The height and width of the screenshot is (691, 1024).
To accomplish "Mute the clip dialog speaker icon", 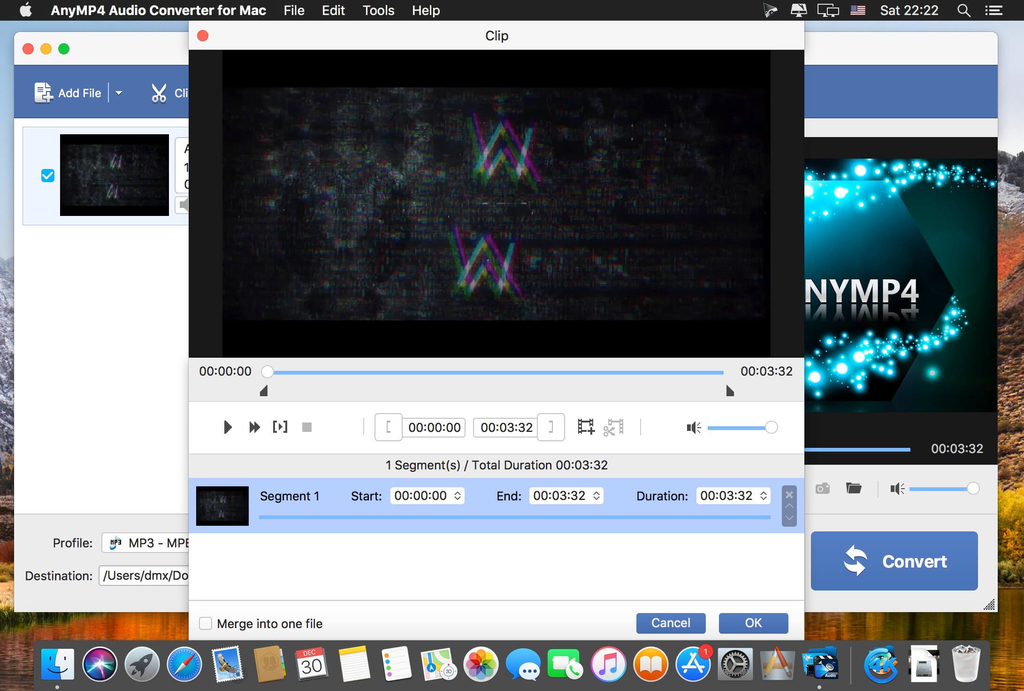I will (x=694, y=428).
